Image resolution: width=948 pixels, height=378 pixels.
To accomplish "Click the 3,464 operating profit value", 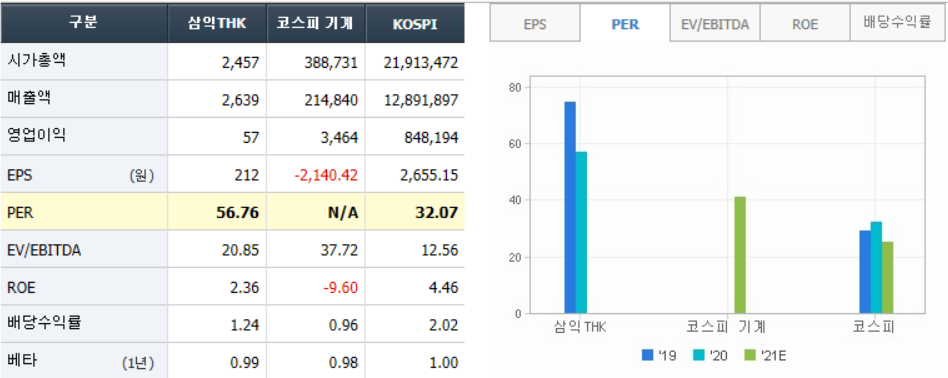I will pos(339,138).
